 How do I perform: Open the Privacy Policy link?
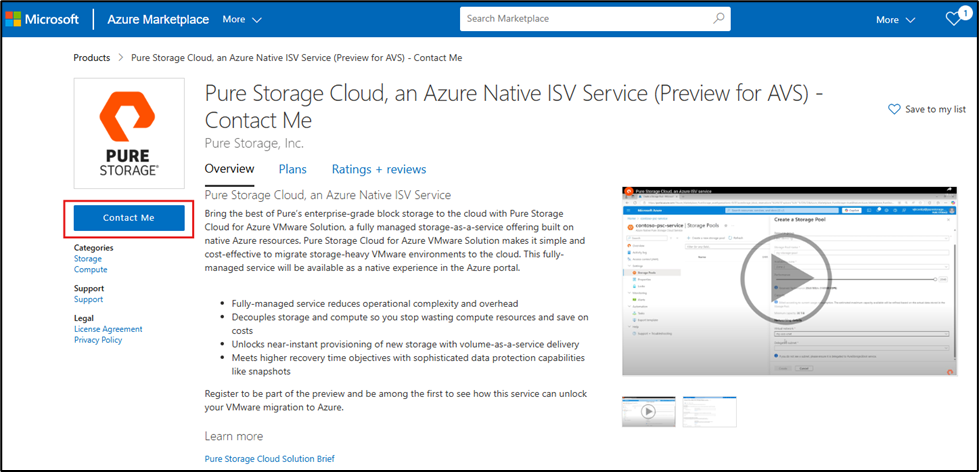[x=98, y=340]
